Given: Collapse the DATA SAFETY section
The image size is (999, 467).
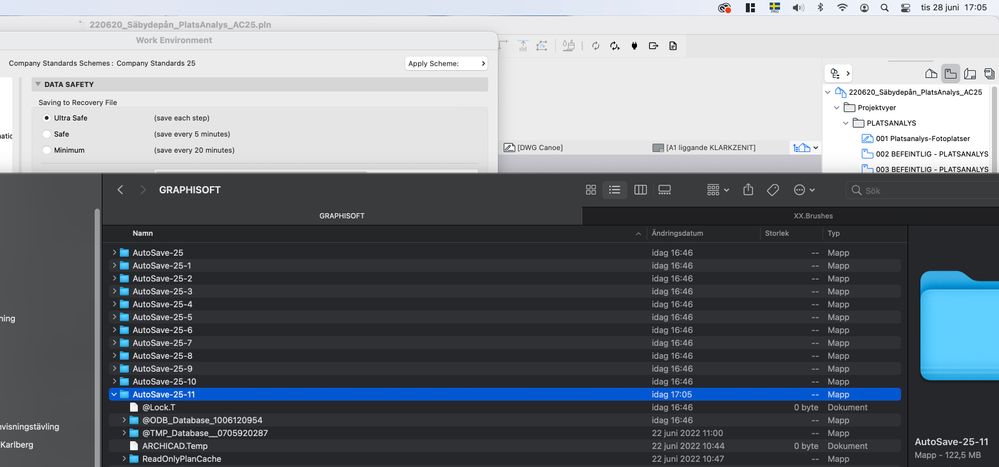Looking at the screenshot, I should point(38,84).
